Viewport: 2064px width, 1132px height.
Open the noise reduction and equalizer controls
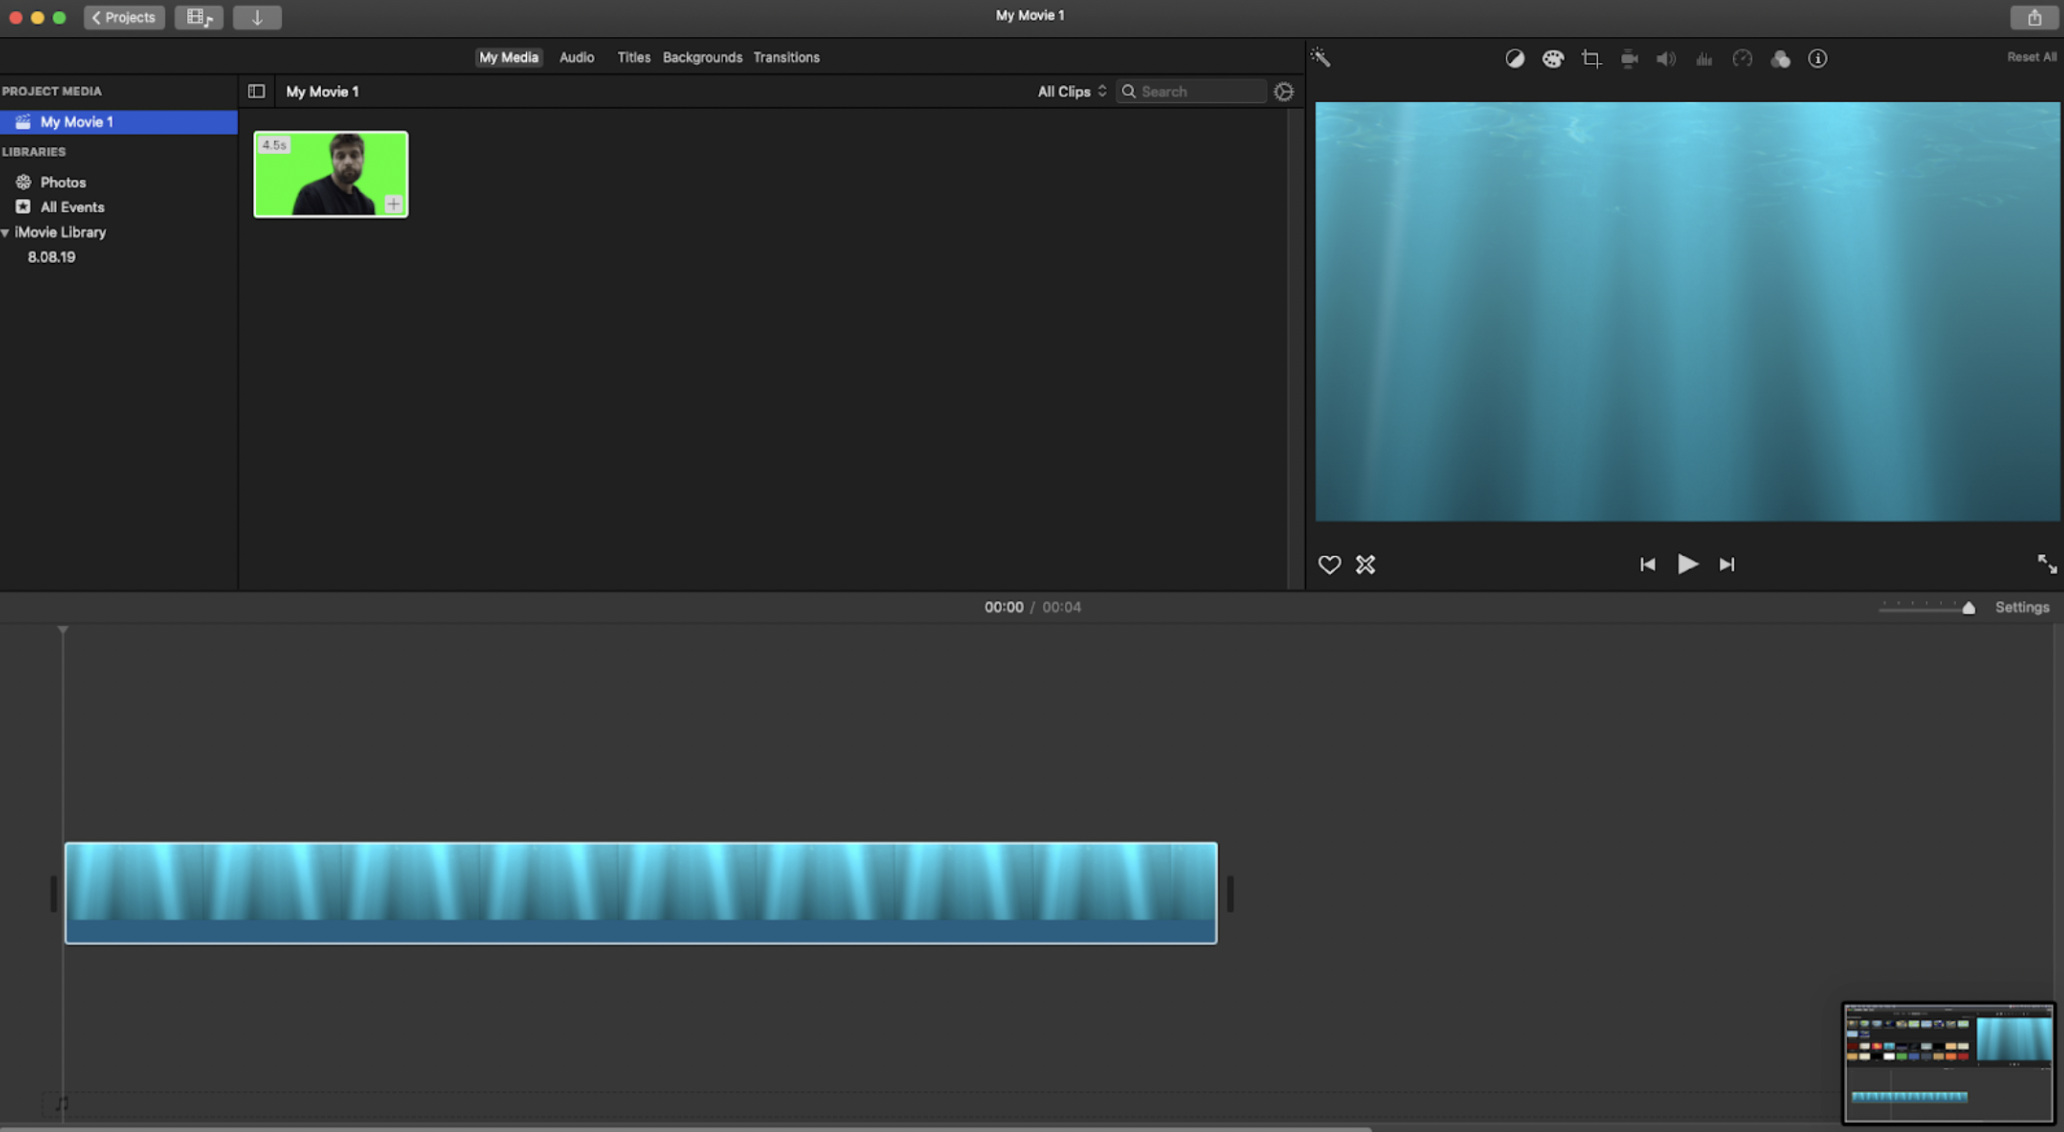[x=1705, y=58]
